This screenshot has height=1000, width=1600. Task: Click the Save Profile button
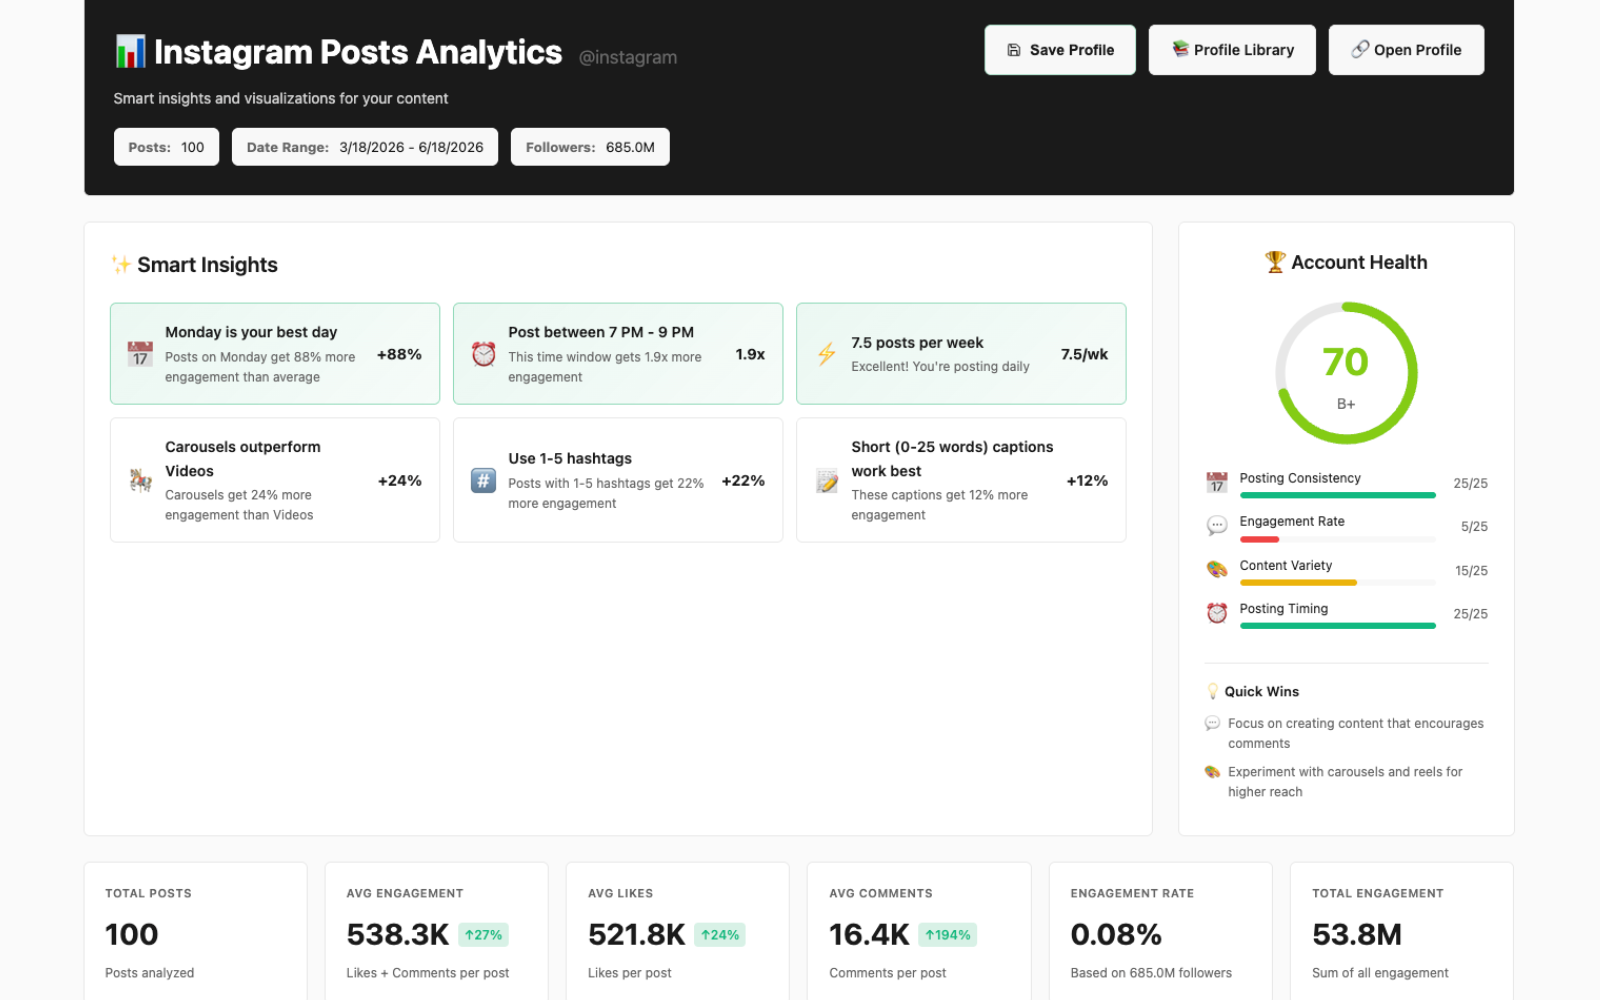1060,50
